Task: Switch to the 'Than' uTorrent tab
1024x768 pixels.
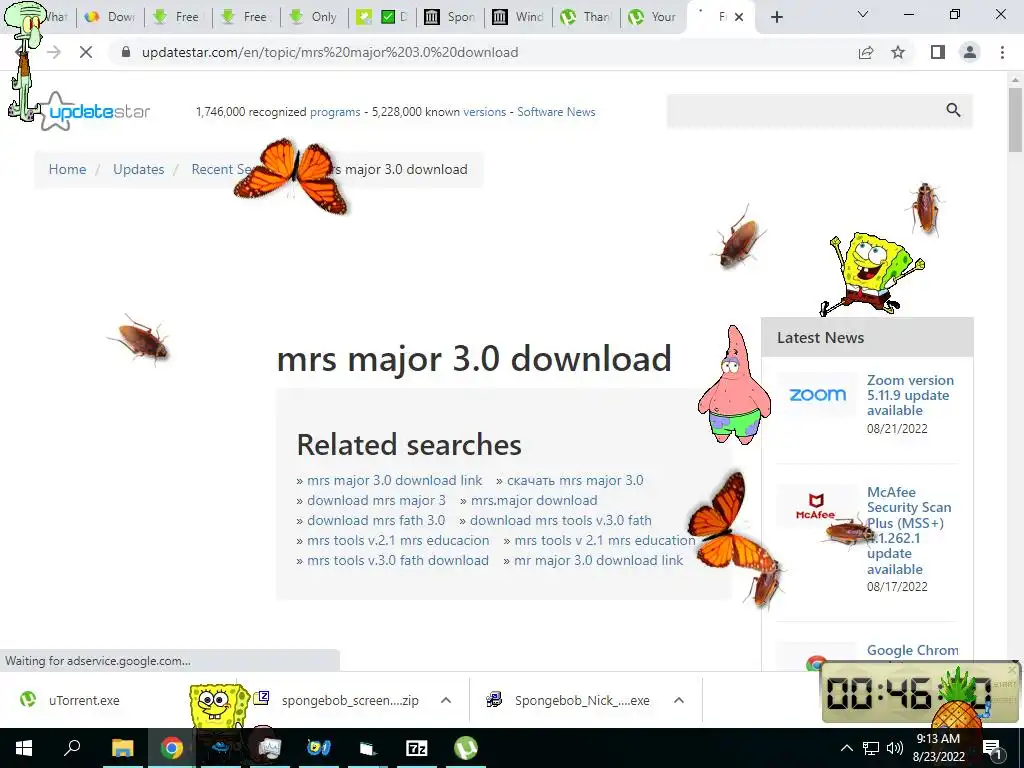Action: point(586,17)
